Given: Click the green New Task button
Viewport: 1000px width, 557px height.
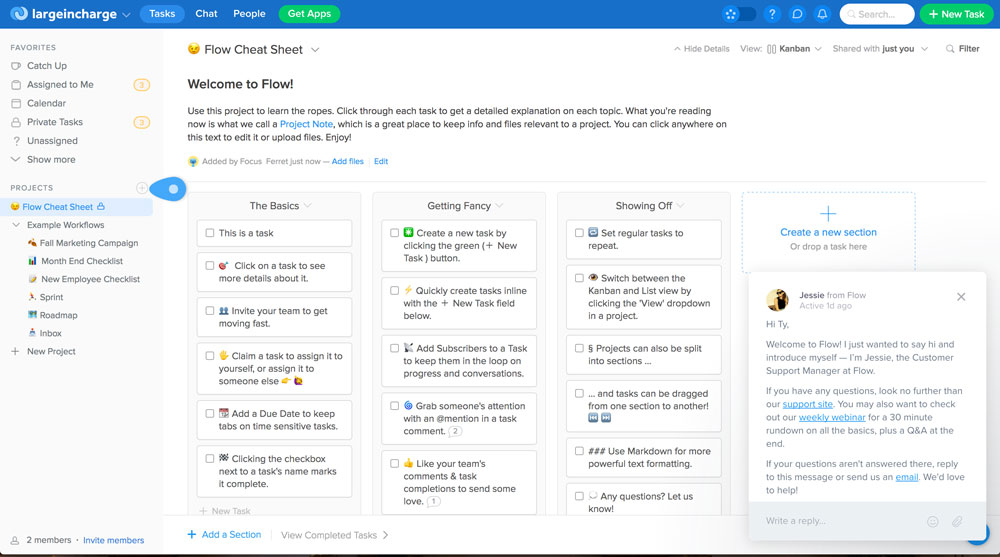Looking at the screenshot, I should tap(956, 14).
